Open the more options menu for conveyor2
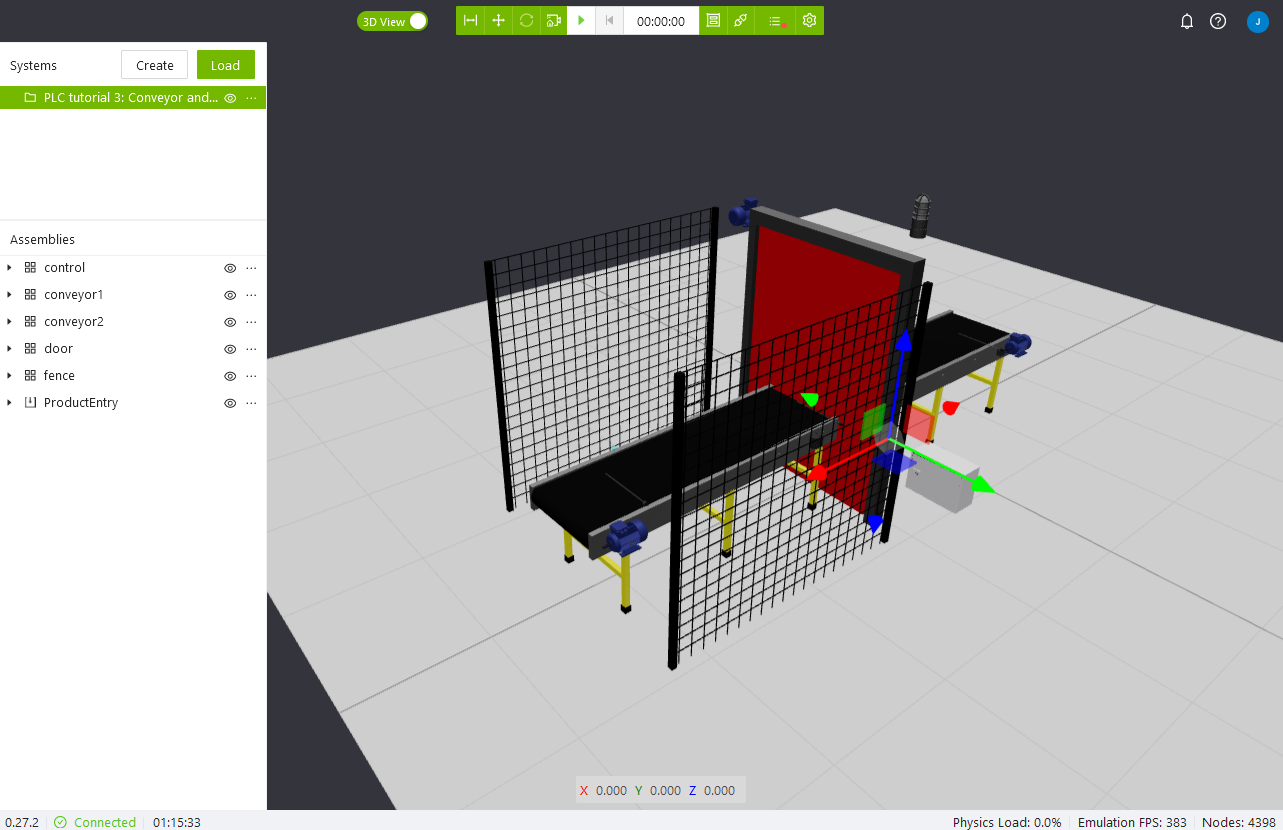Image resolution: width=1283 pixels, height=830 pixels. (x=251, y=322)
